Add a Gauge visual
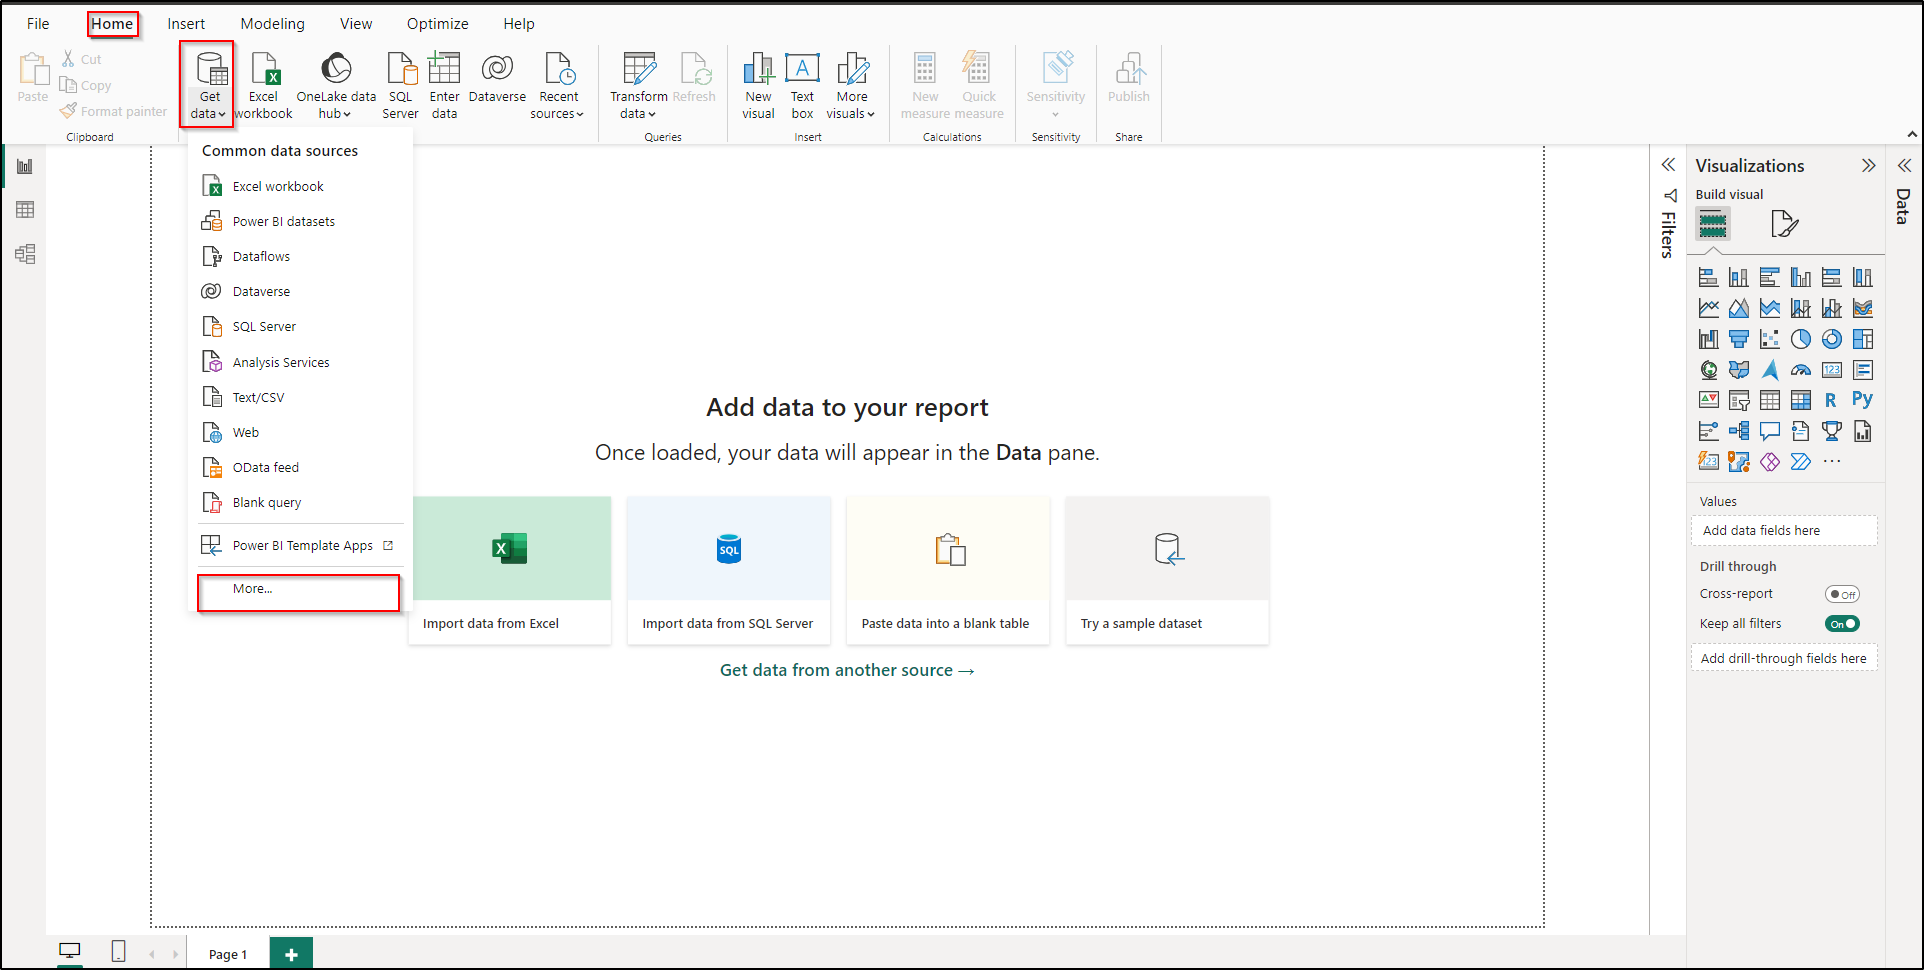The width and height of the screenshot is (1924, 970). (1801, 370)
